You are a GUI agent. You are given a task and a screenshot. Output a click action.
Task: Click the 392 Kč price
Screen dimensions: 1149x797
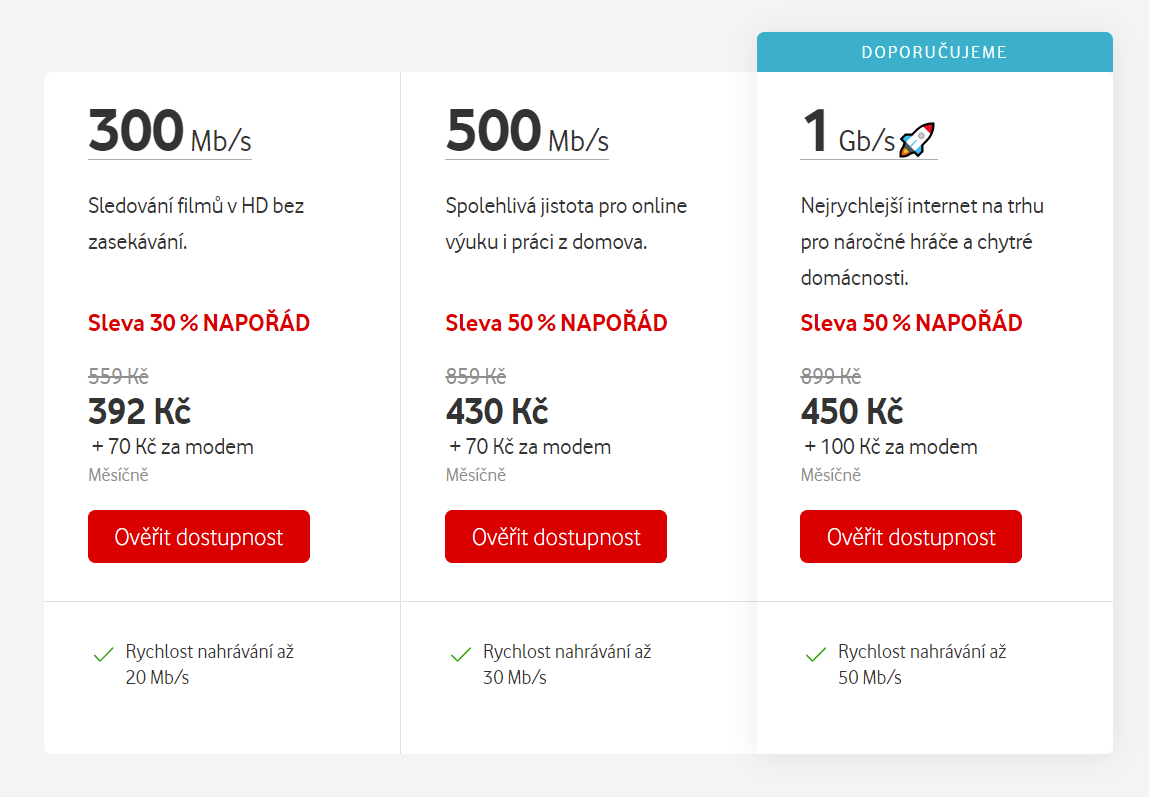pos(139,411)
